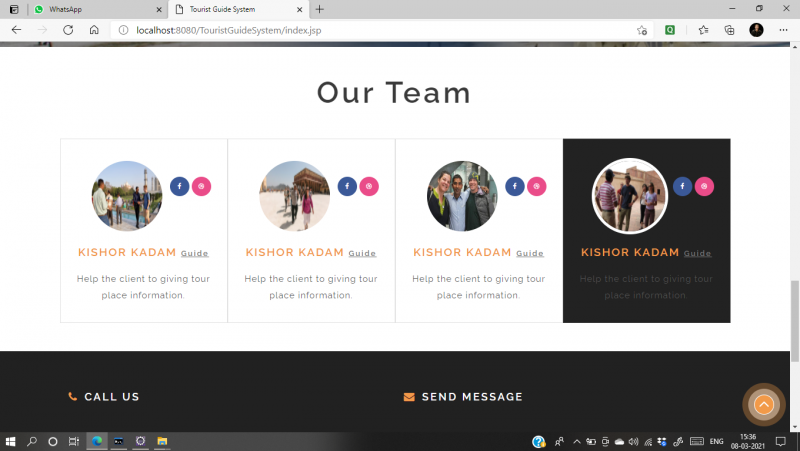Open Windows taskbar search
The image size is (800, 451).
32,441
